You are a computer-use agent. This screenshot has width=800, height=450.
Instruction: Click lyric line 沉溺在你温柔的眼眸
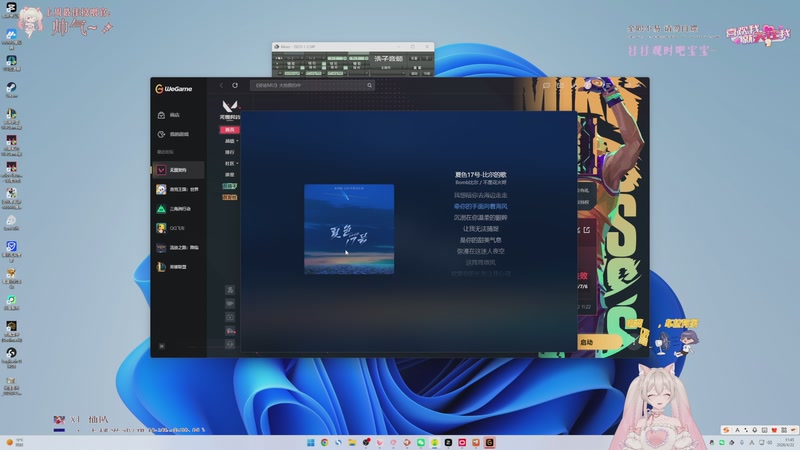481,217
